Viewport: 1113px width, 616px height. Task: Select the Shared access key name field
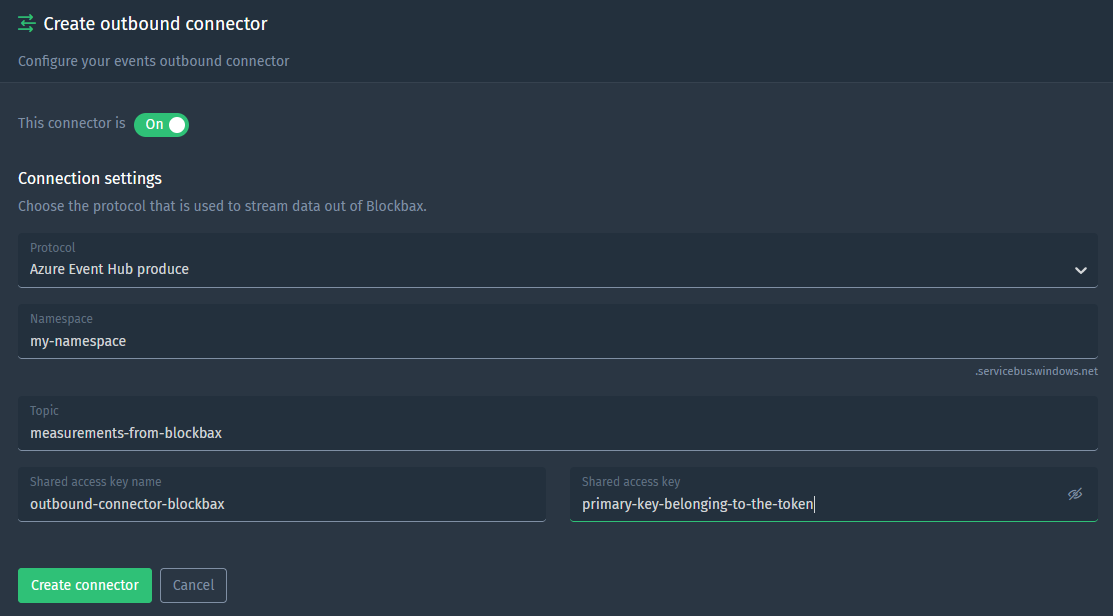click(x=282, y=494)
